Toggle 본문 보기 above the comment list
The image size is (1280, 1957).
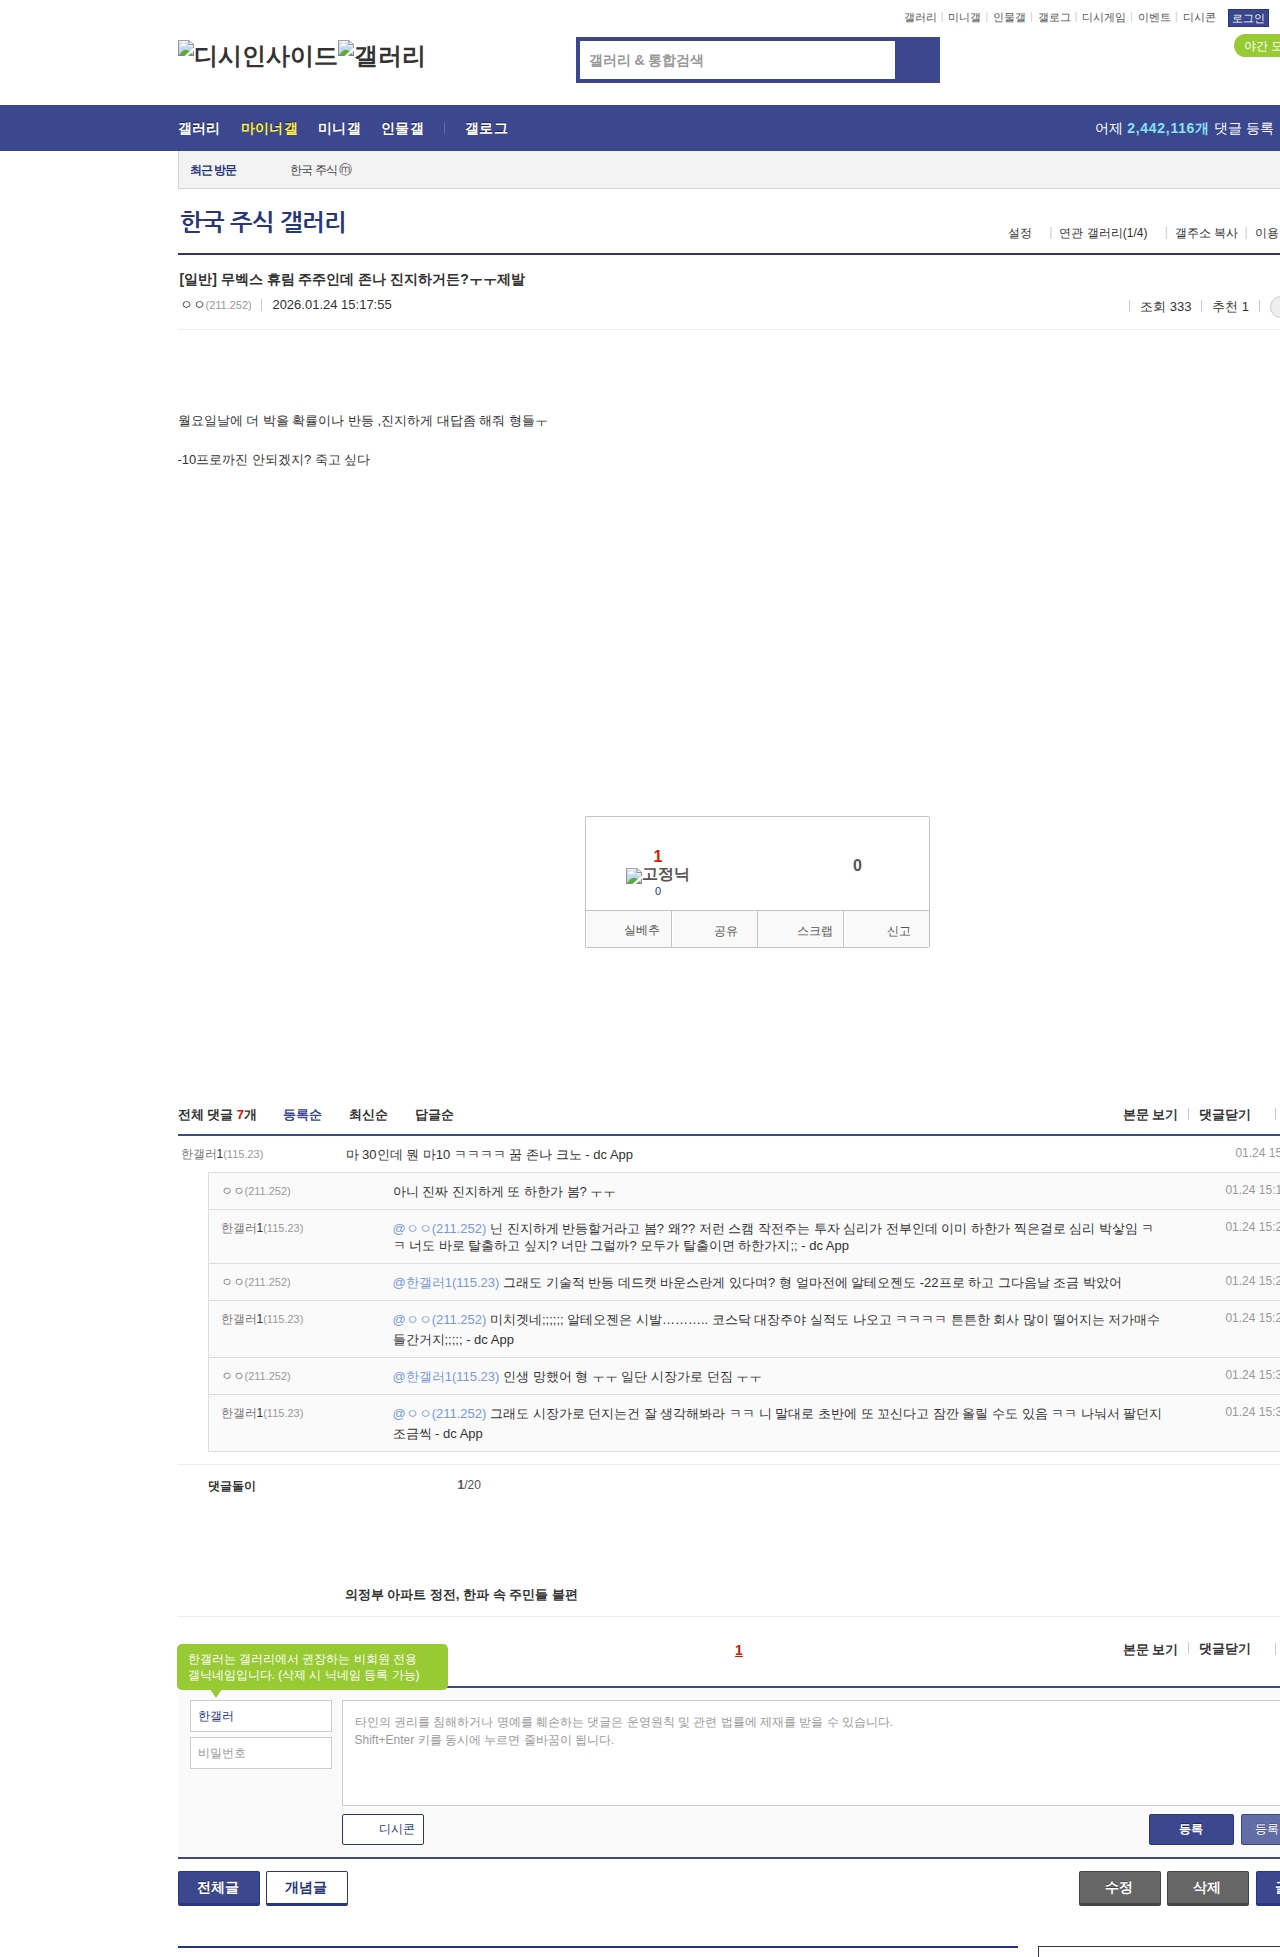(x=1150, y=1115)
